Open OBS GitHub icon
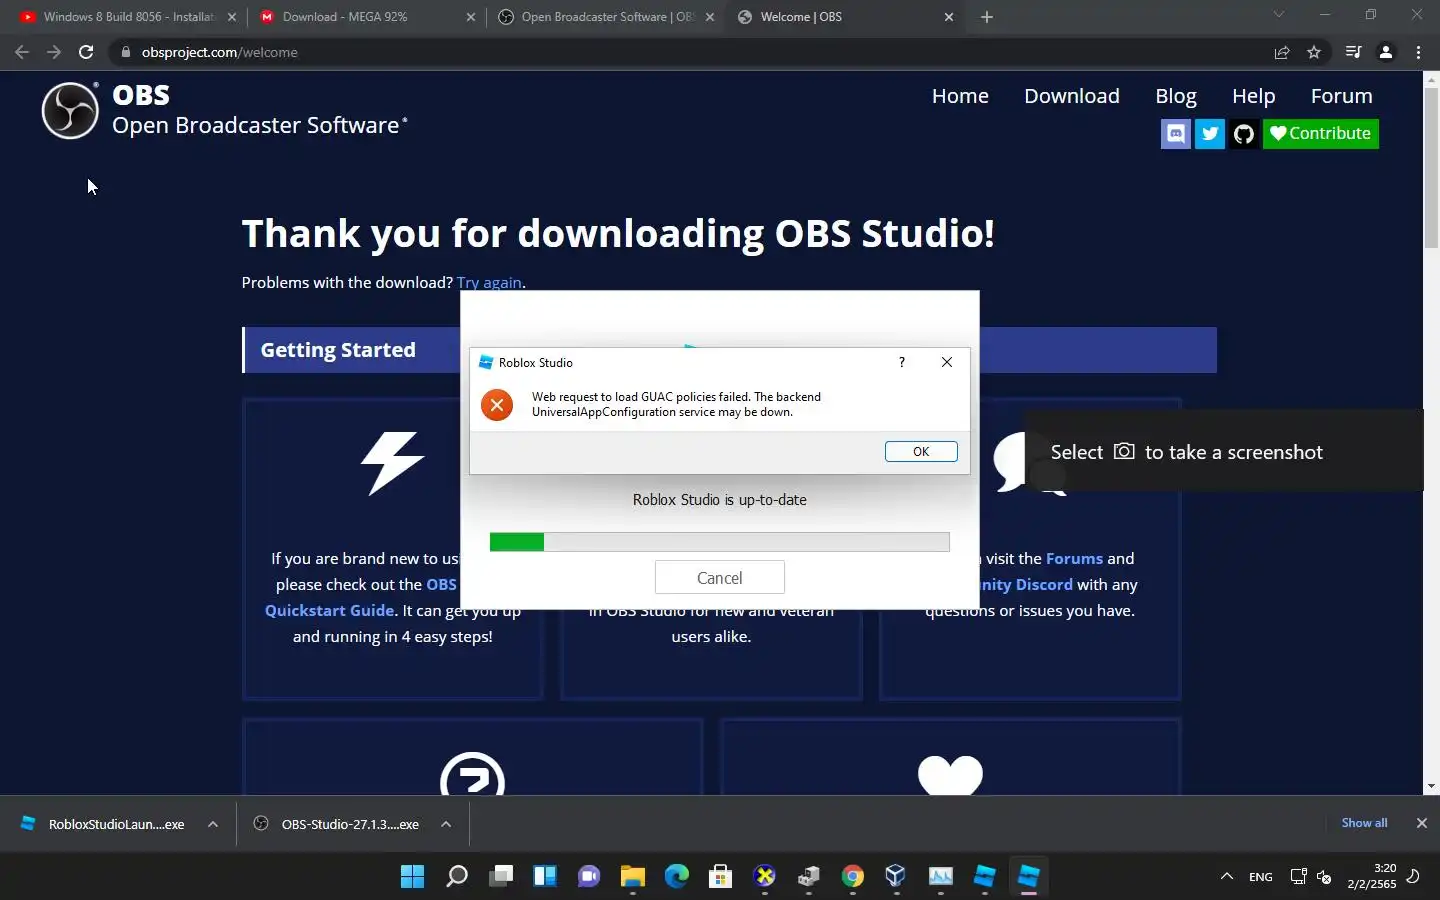The height and width of the screenshot is (900, 1440). click(1244, 134)
